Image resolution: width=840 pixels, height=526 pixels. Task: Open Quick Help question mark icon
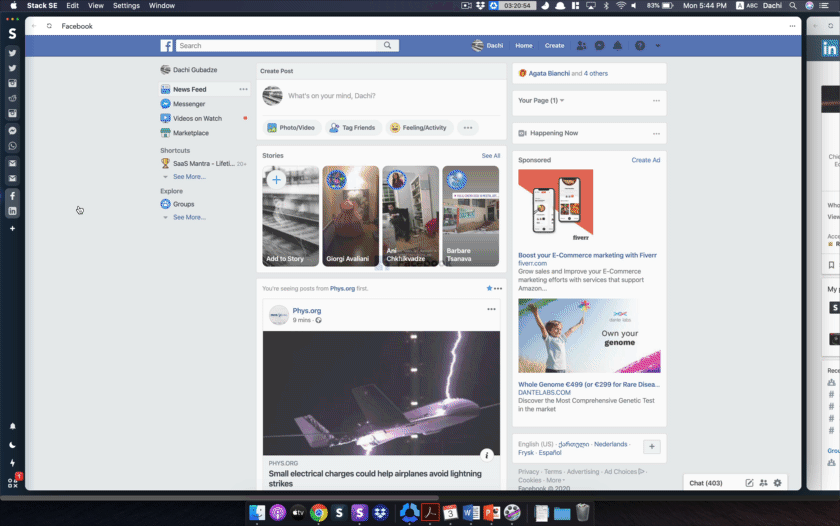[x=640, y=46]
